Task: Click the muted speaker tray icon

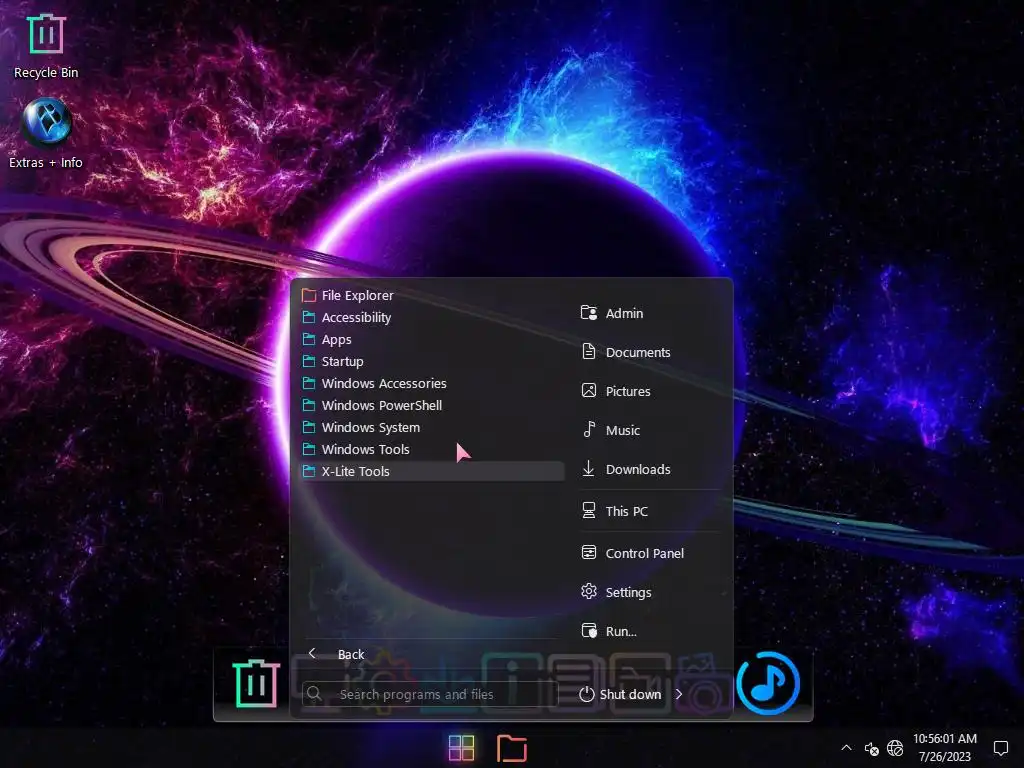Action: [871, 748]
